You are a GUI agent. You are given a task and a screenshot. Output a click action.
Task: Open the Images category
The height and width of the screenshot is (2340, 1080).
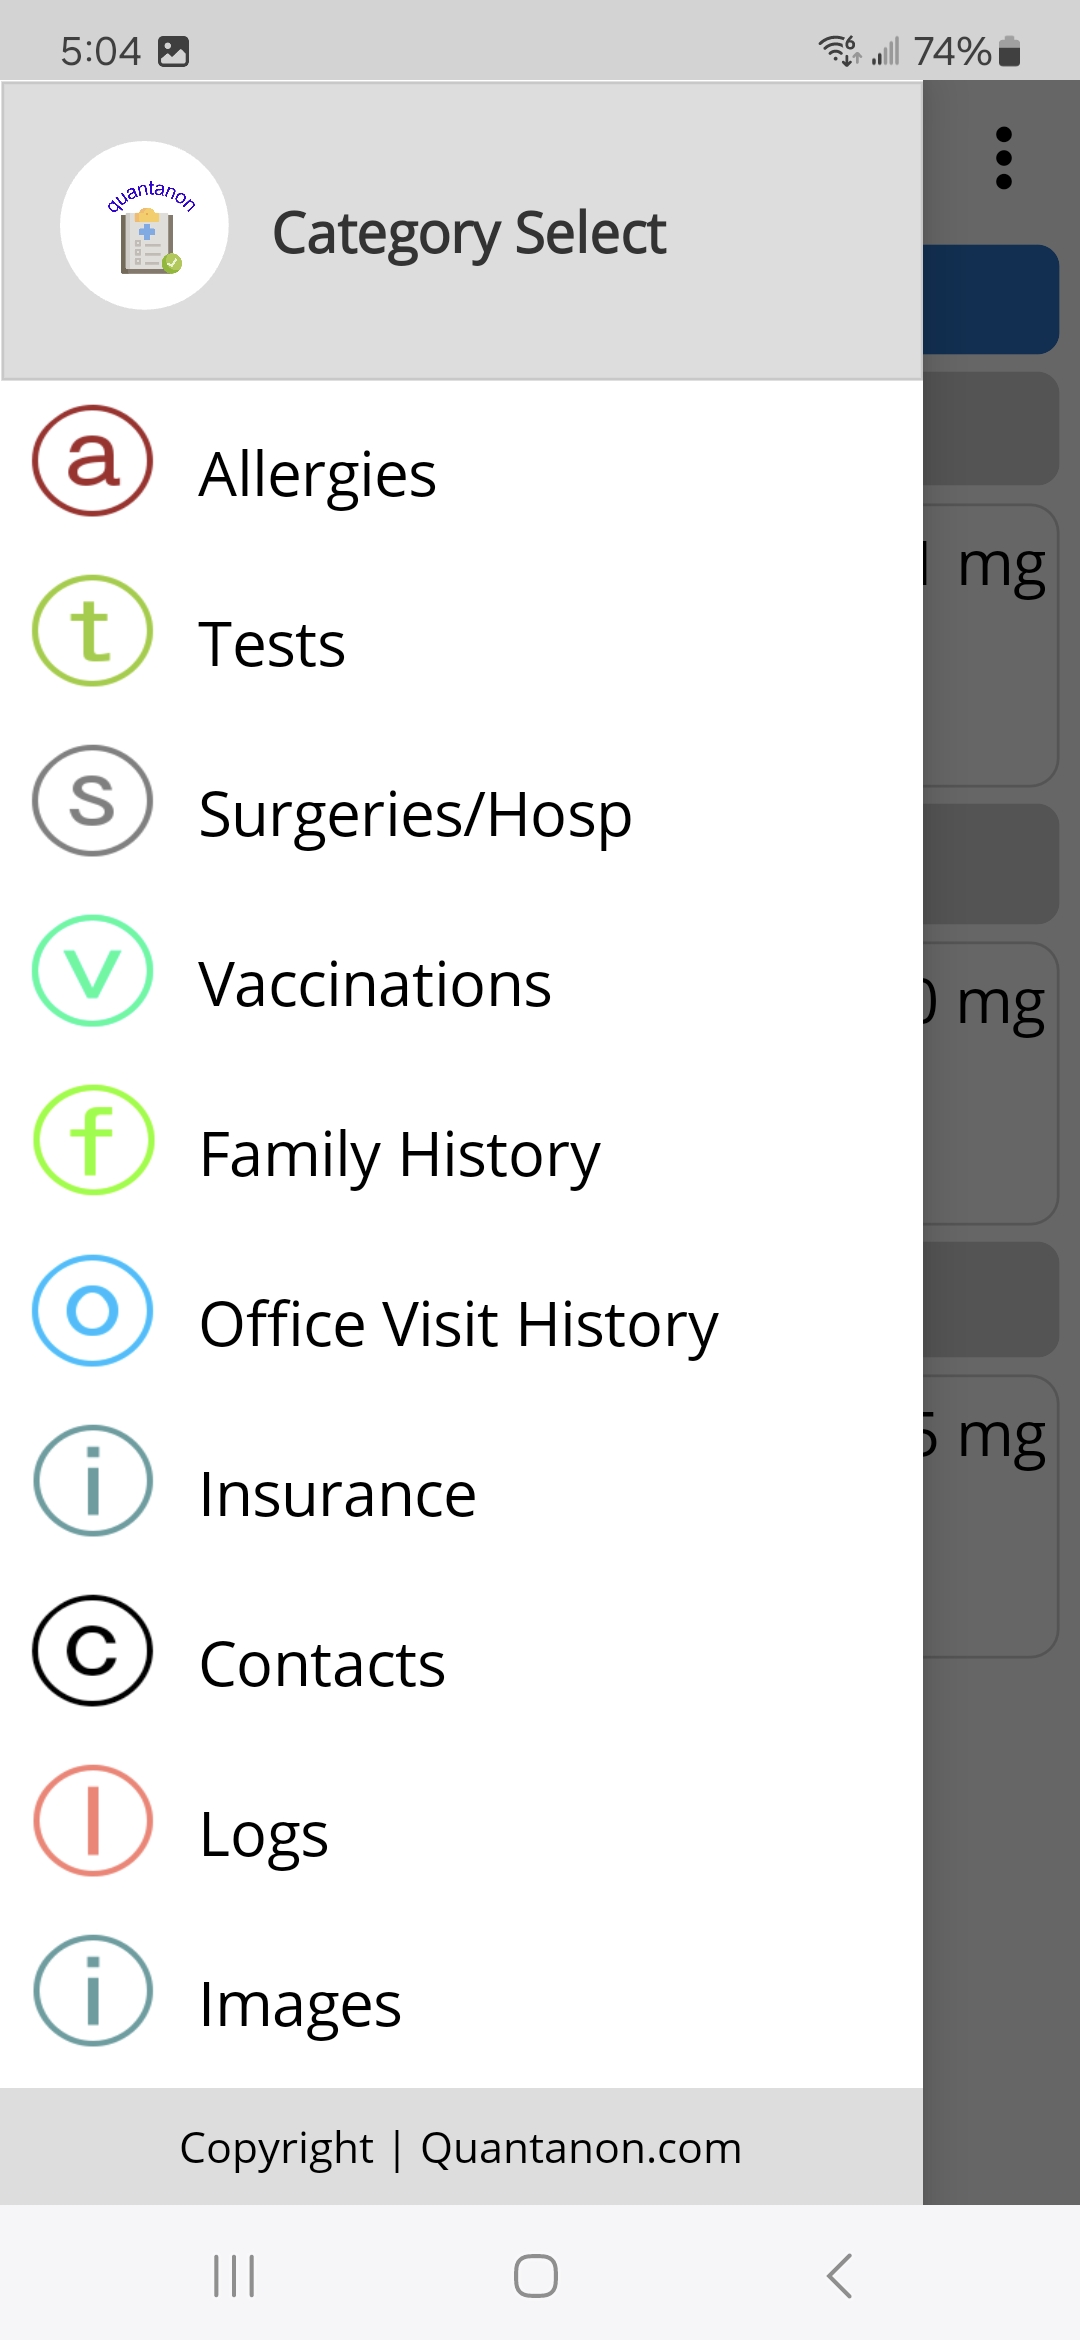tap(300, 2004)
